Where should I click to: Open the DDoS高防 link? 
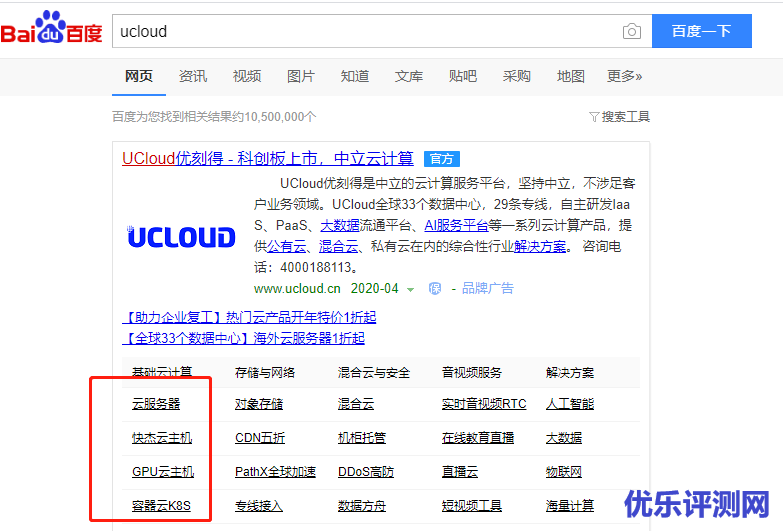(x=366, y=472)
